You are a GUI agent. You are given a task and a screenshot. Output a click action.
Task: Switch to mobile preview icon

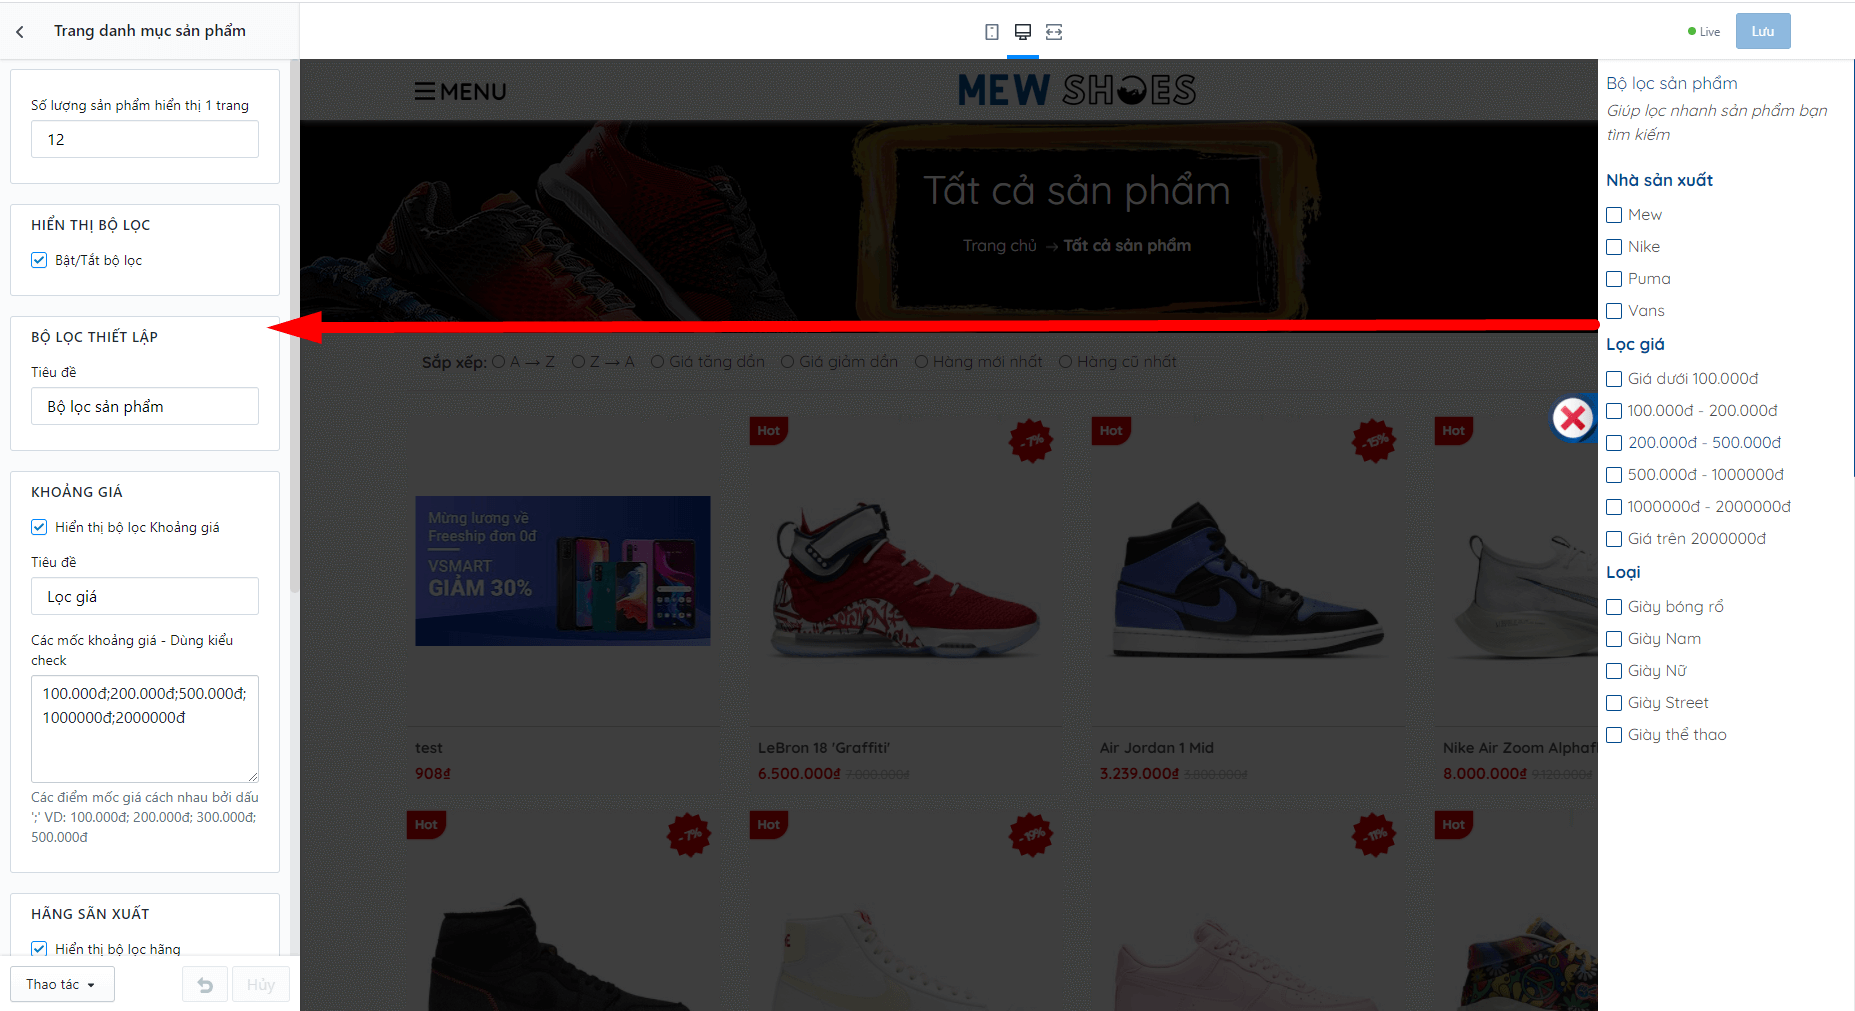tap(992, 32)
